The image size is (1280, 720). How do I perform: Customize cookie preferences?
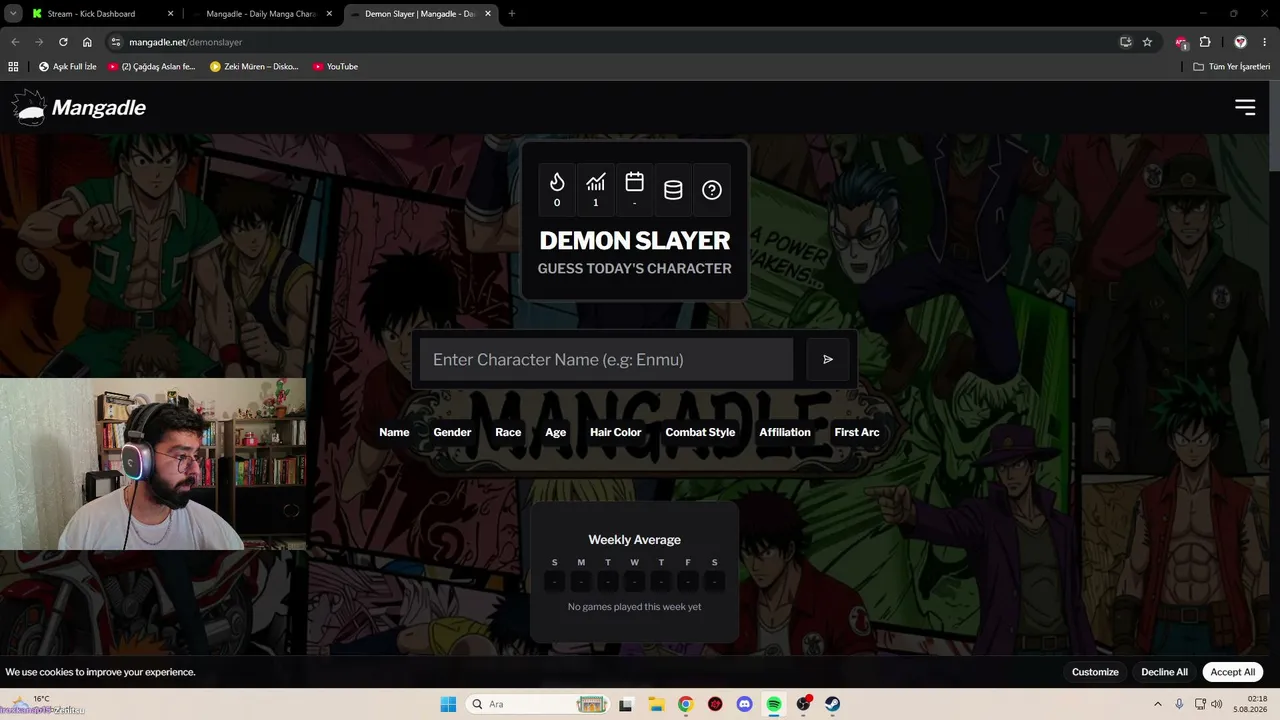click(1095, 672)
